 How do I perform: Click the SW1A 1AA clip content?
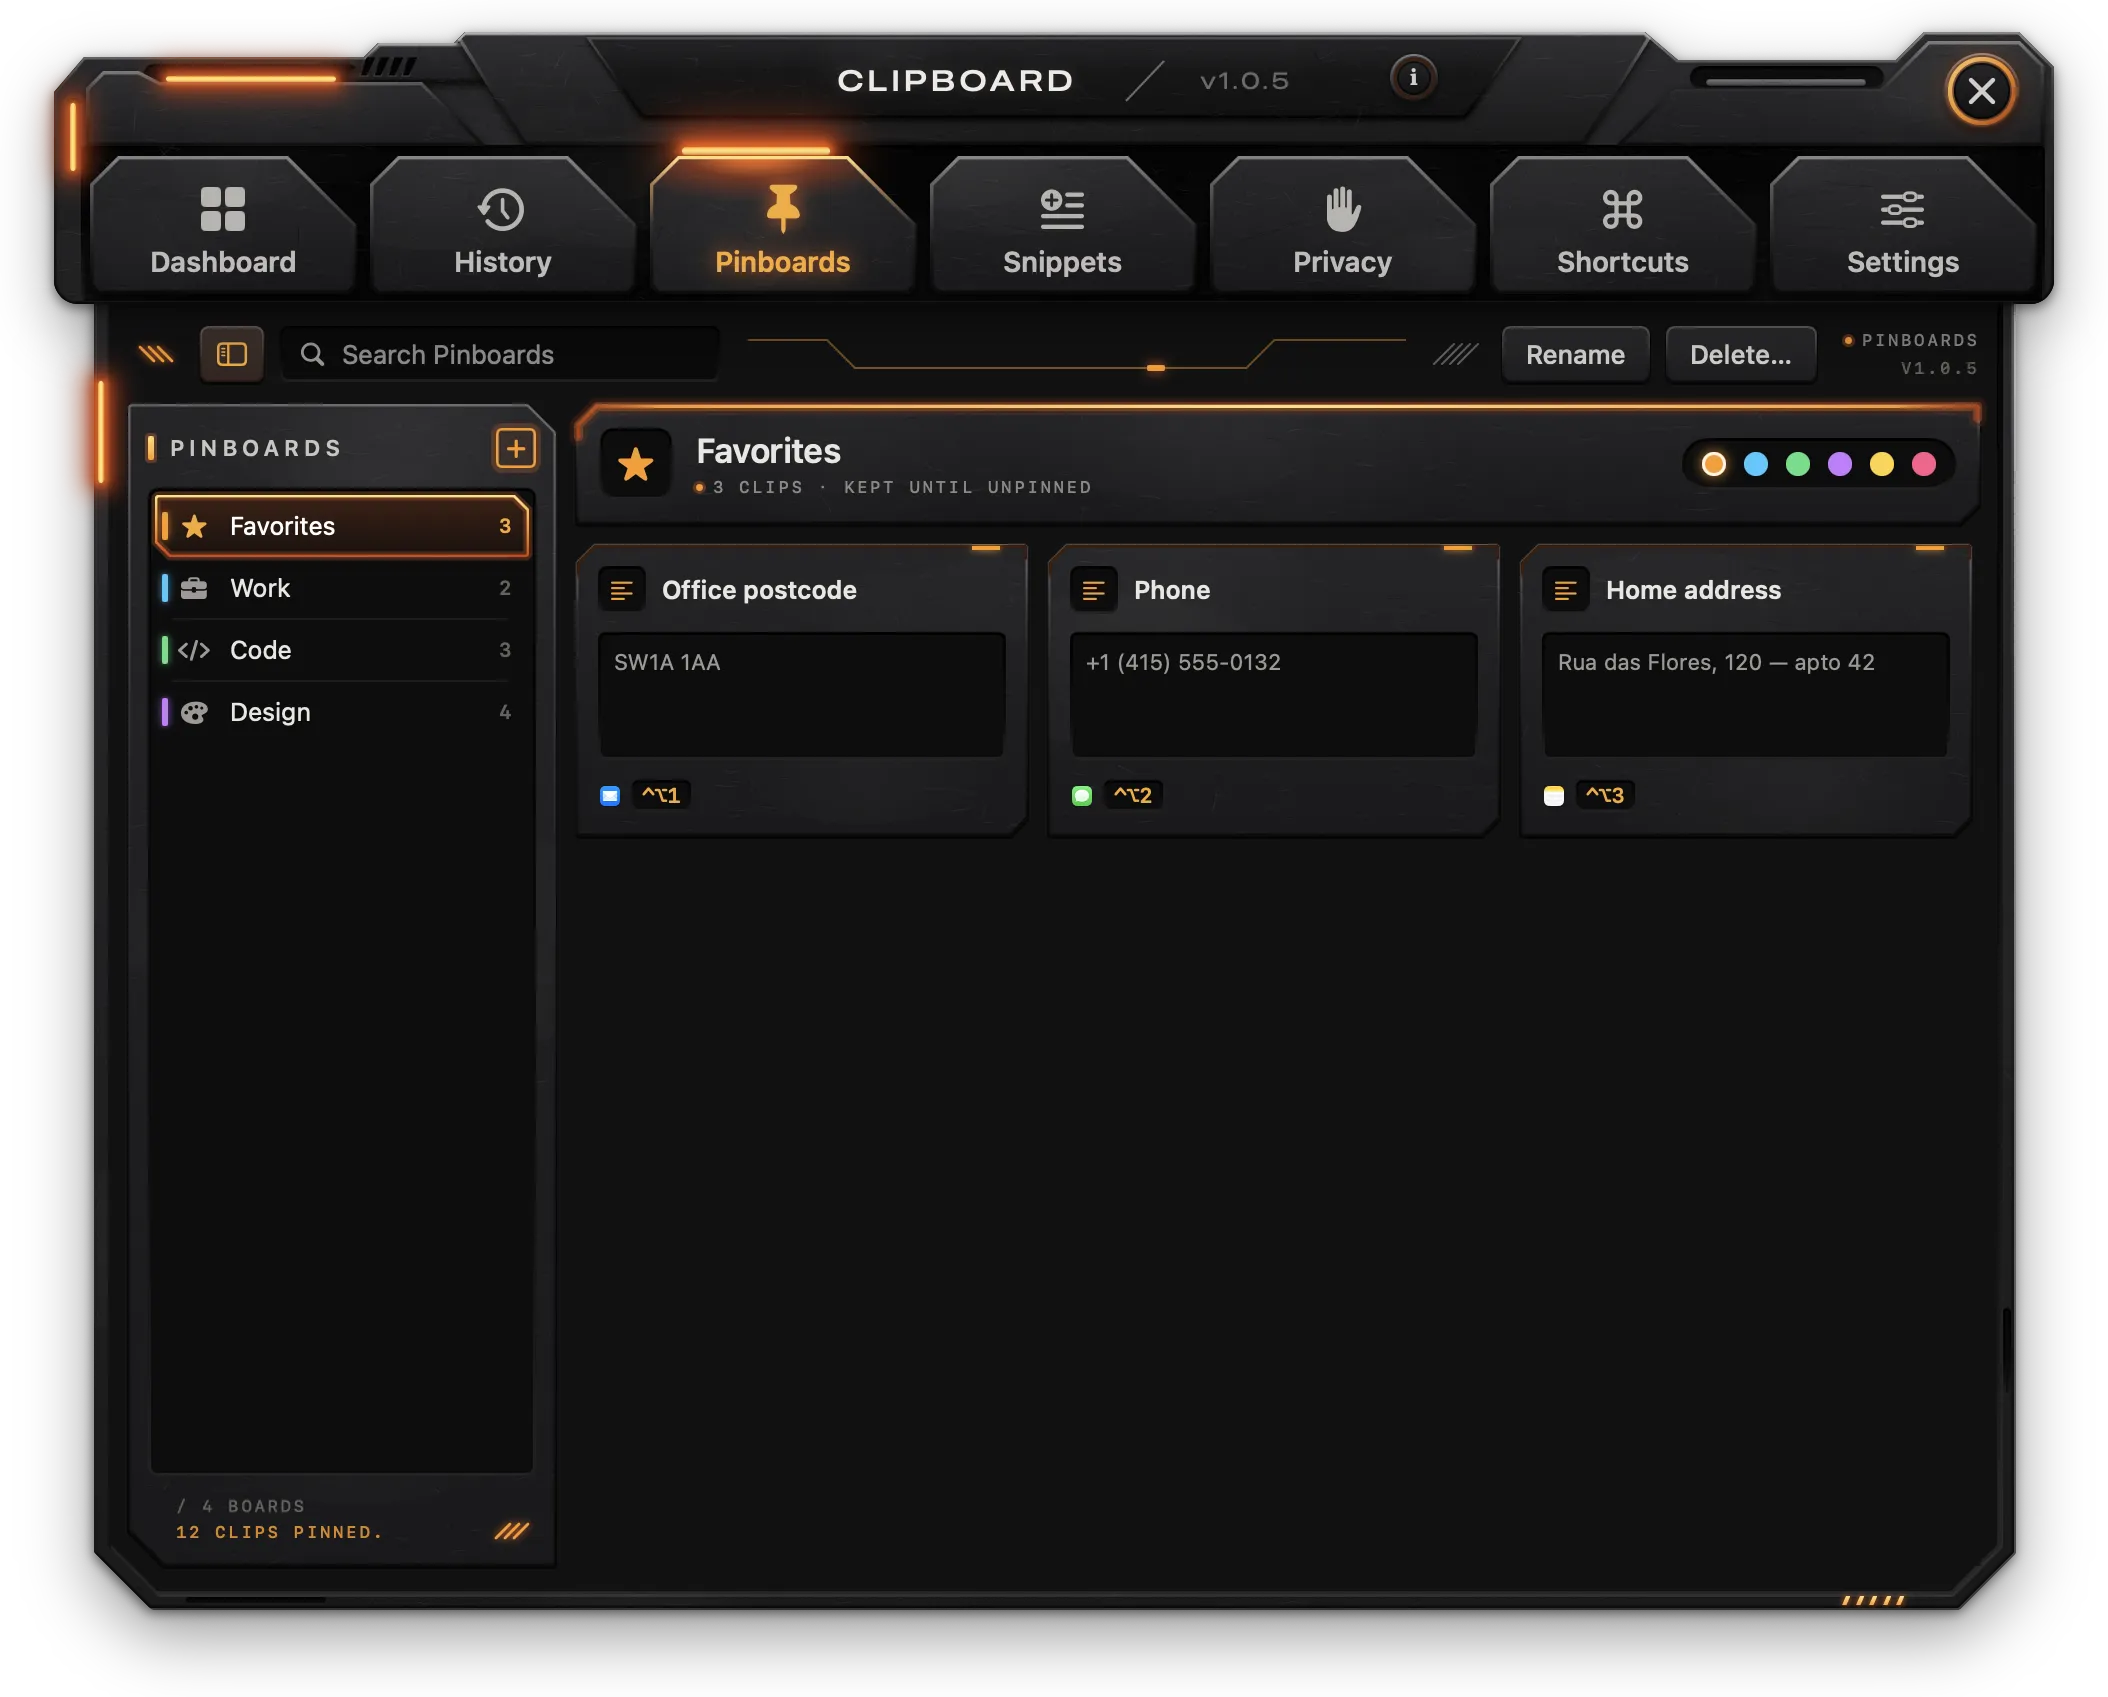coord(802,695)
